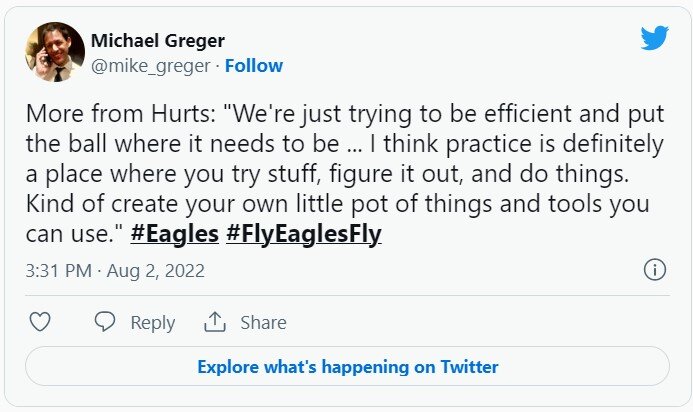Viewport: 693px width, 412px height.
Task: Follow Michael Greger via the Follow link
Action: tap(254, 66)
